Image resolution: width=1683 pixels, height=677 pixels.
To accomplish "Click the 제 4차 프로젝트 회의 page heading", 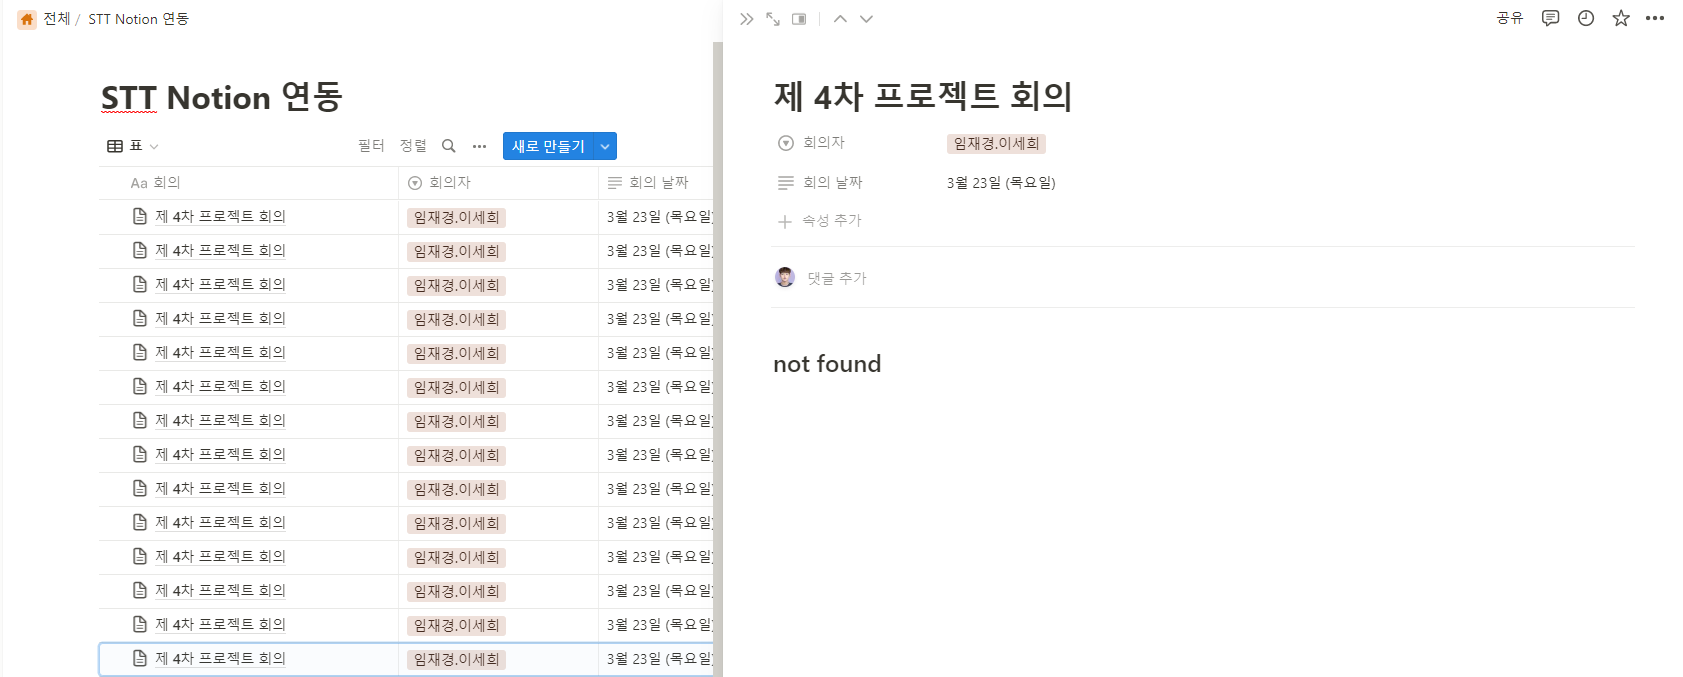I will (x=923, y=97).
